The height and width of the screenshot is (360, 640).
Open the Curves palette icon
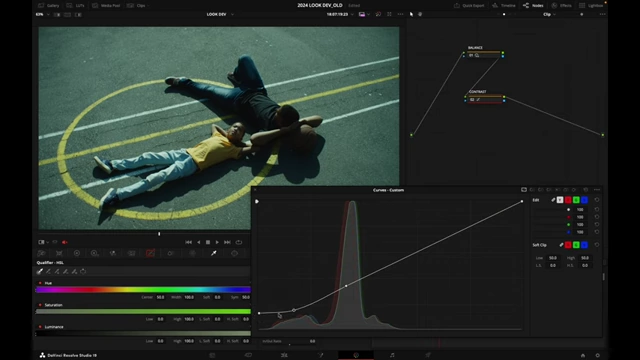tap(150, 253)
